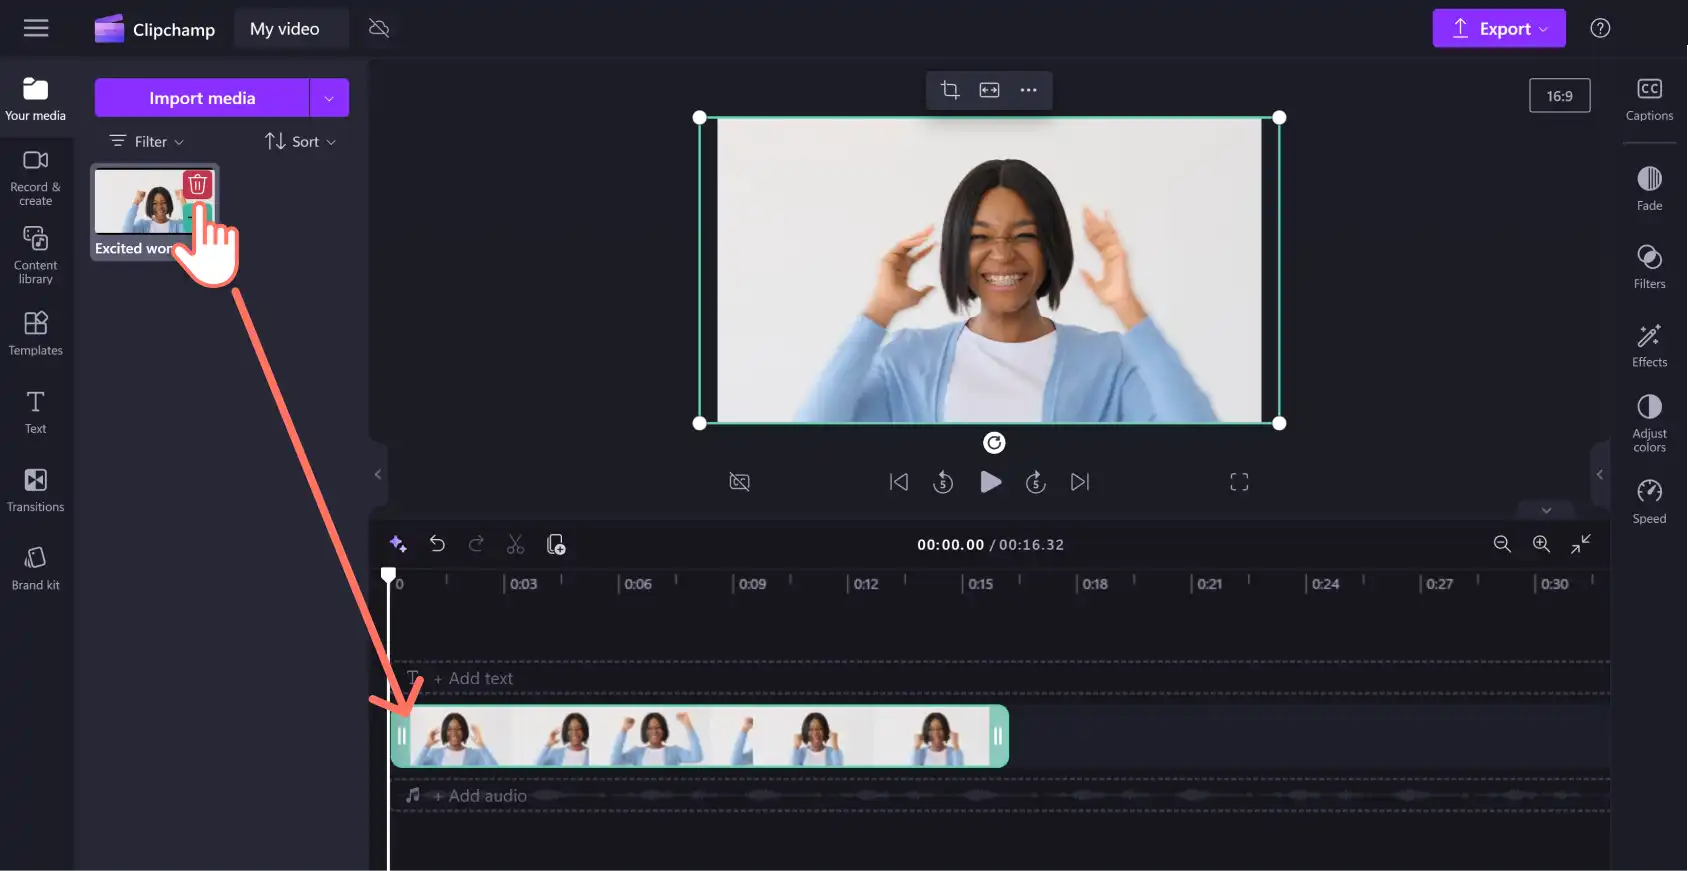Toggle the cloud sync off icon

coord(379,28)
